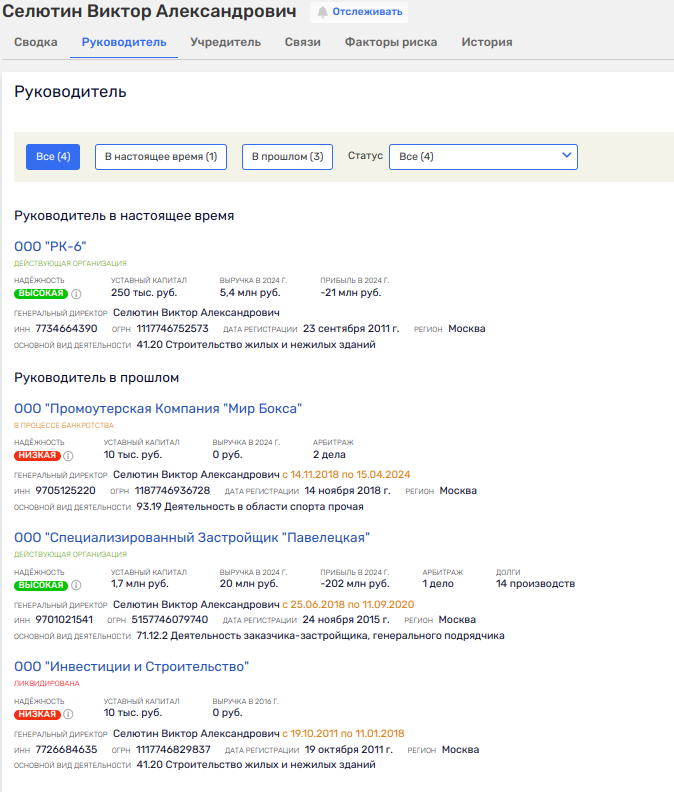Open the Учредитель tab
The width and height of the screenshot is (674, 792).
coord(225,42)
